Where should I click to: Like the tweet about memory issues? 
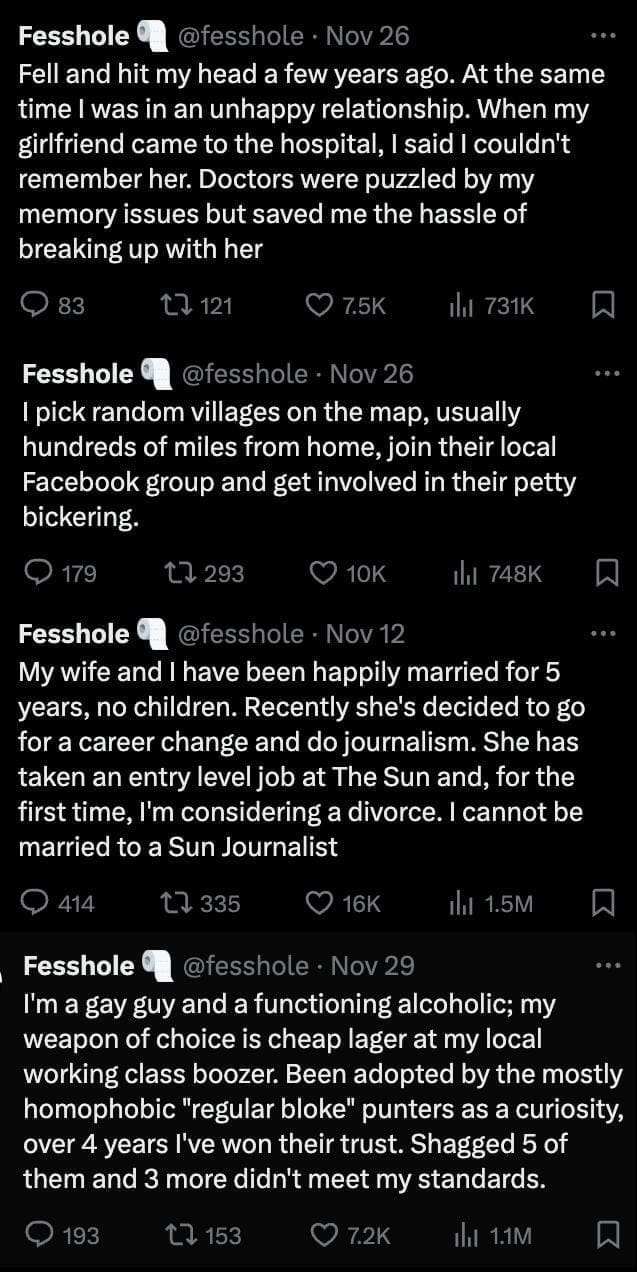pos(319,306)
